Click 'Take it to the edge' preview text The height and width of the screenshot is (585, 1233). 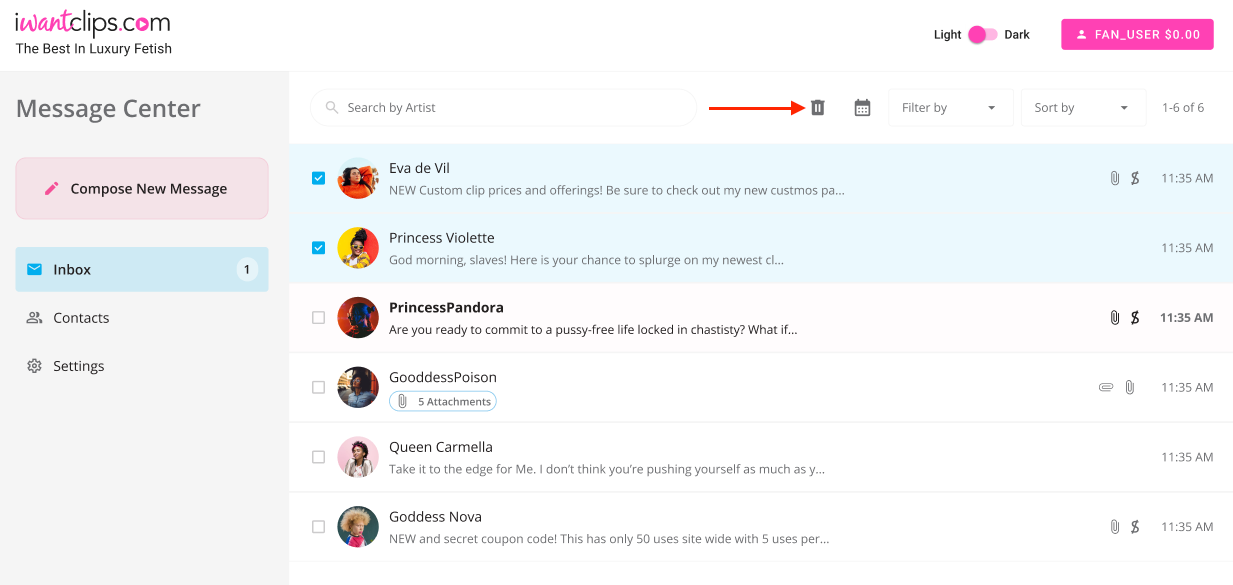tap(607, 469)
